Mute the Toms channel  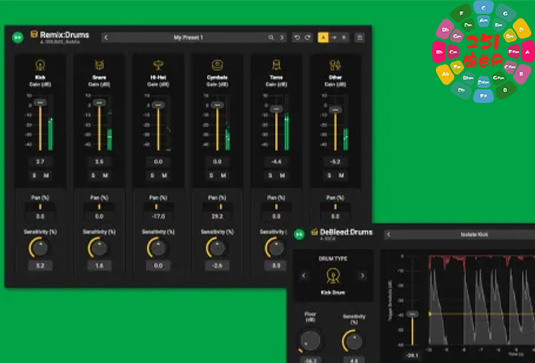(x=283, y=175)
